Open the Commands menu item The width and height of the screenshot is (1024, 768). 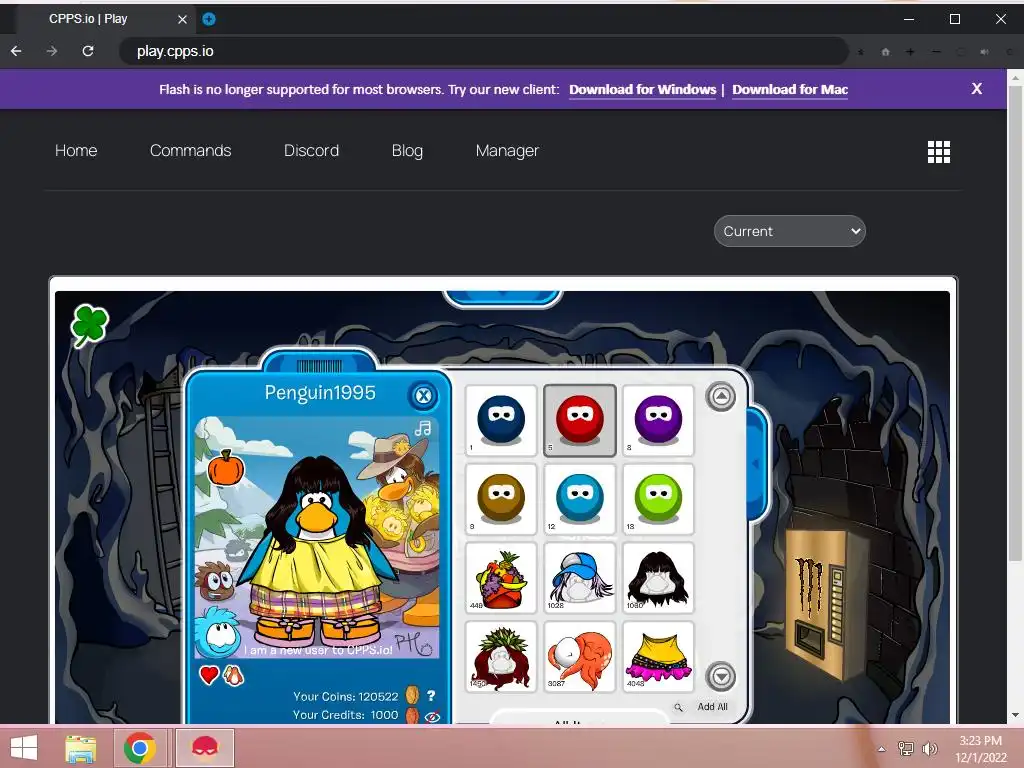[190, 150]
